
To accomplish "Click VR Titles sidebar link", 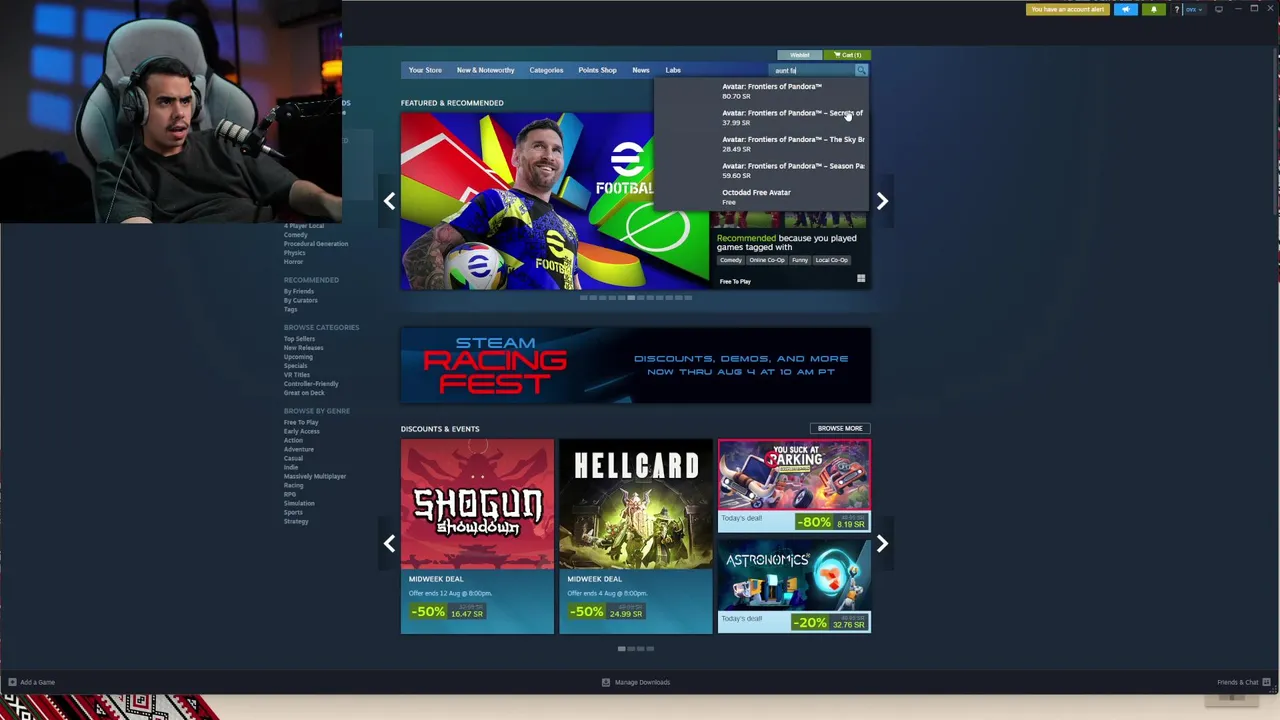I will [296, 375].
